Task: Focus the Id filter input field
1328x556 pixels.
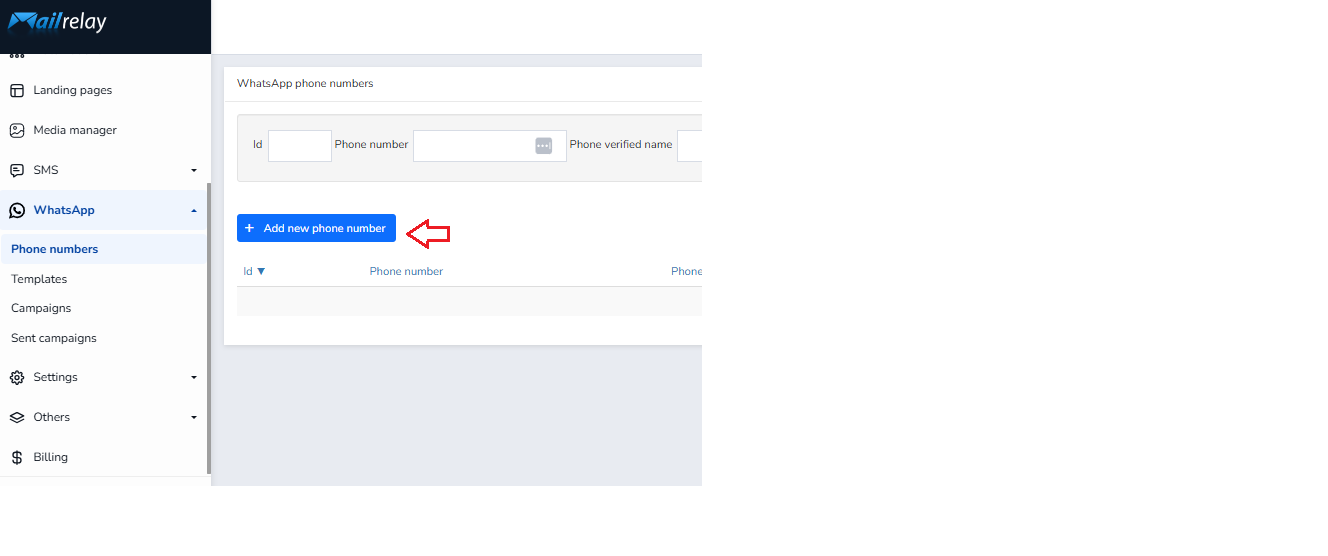Action: [x=300, y=146]
